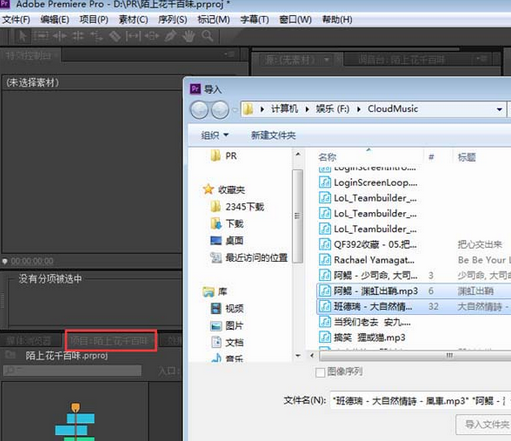Select the Track Select tool
This screenshot has height=441, width=511.
click(x=41, y=36)
